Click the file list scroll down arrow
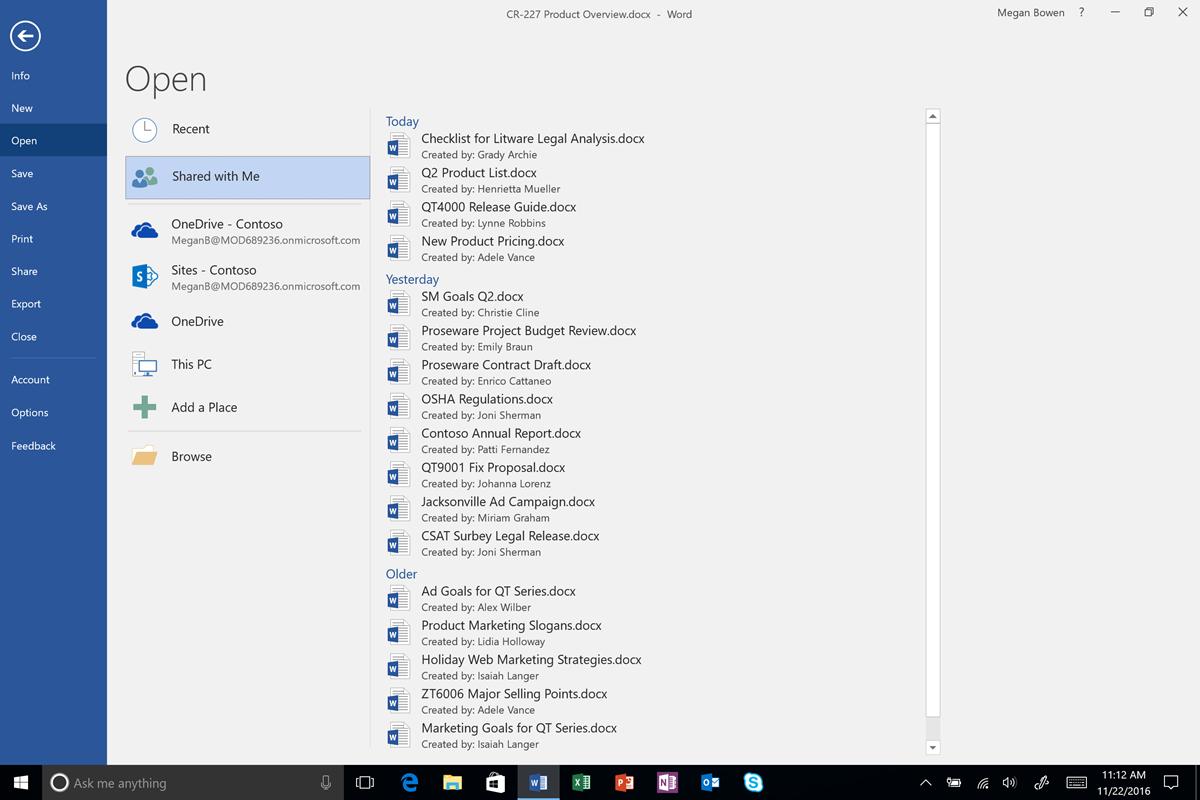The image size is (1200, 800). click(x=933, y=747)
